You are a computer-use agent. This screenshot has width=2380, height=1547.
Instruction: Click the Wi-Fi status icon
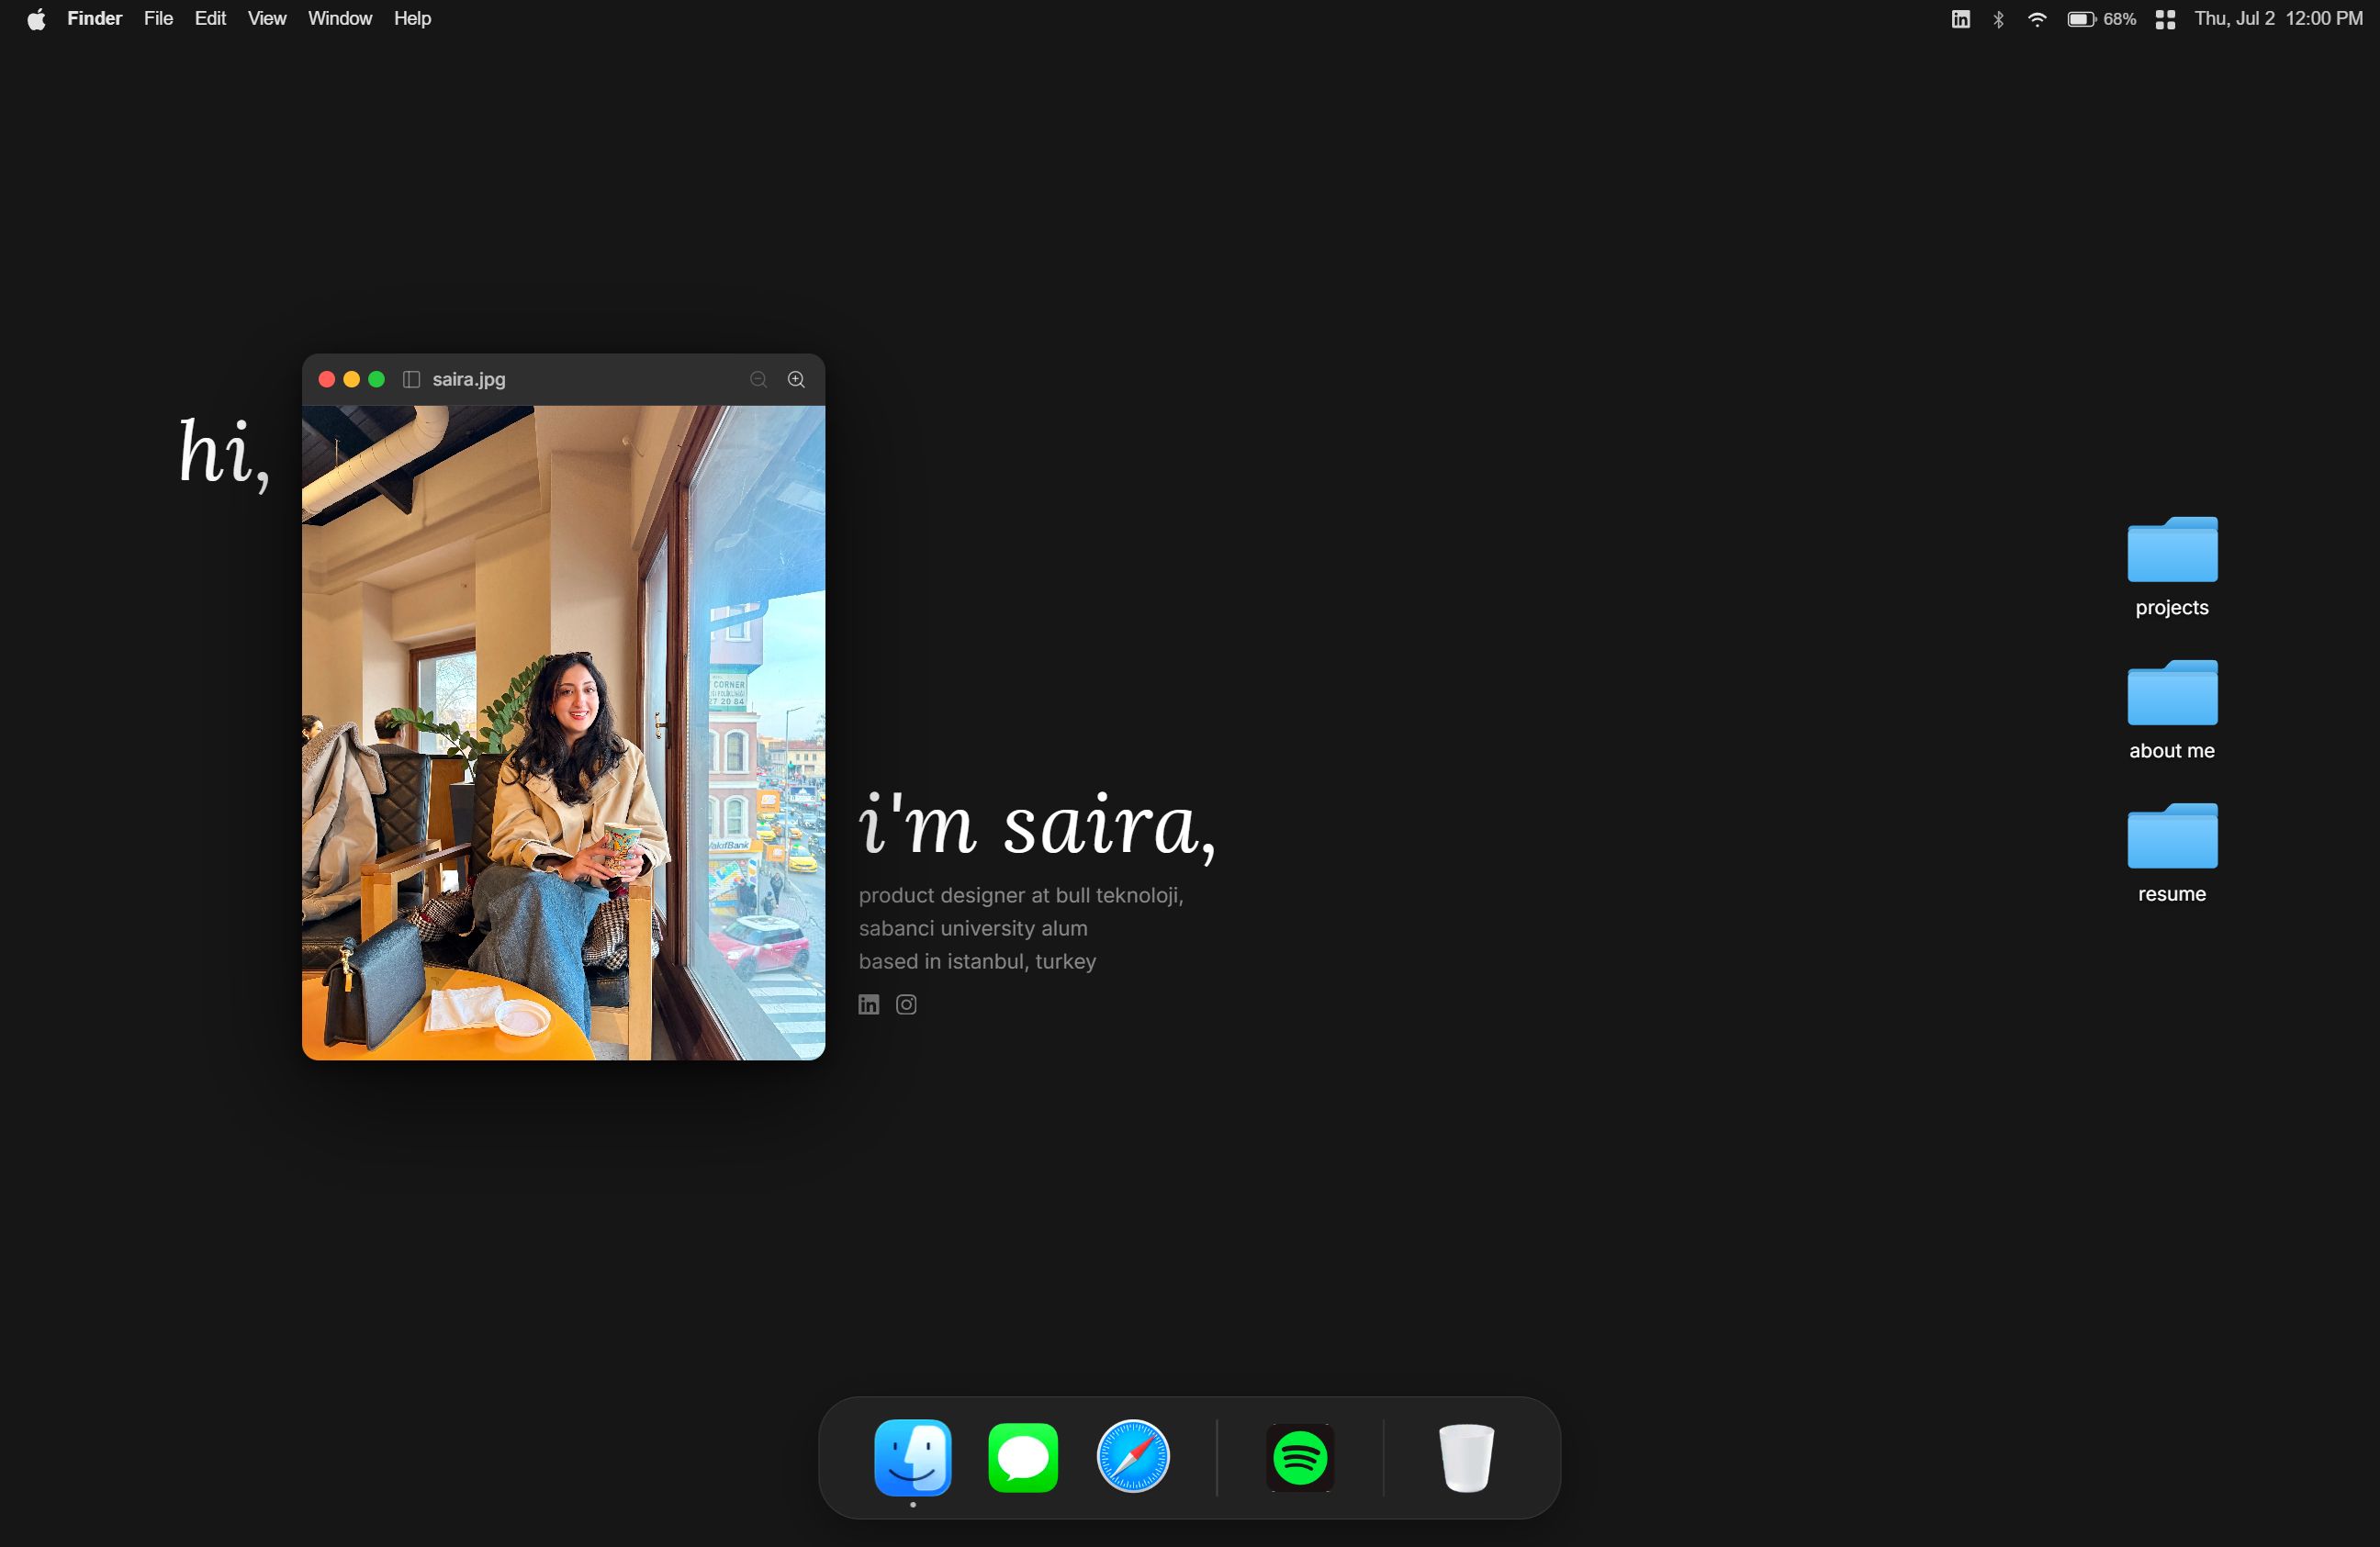(x=2037, y=19)
